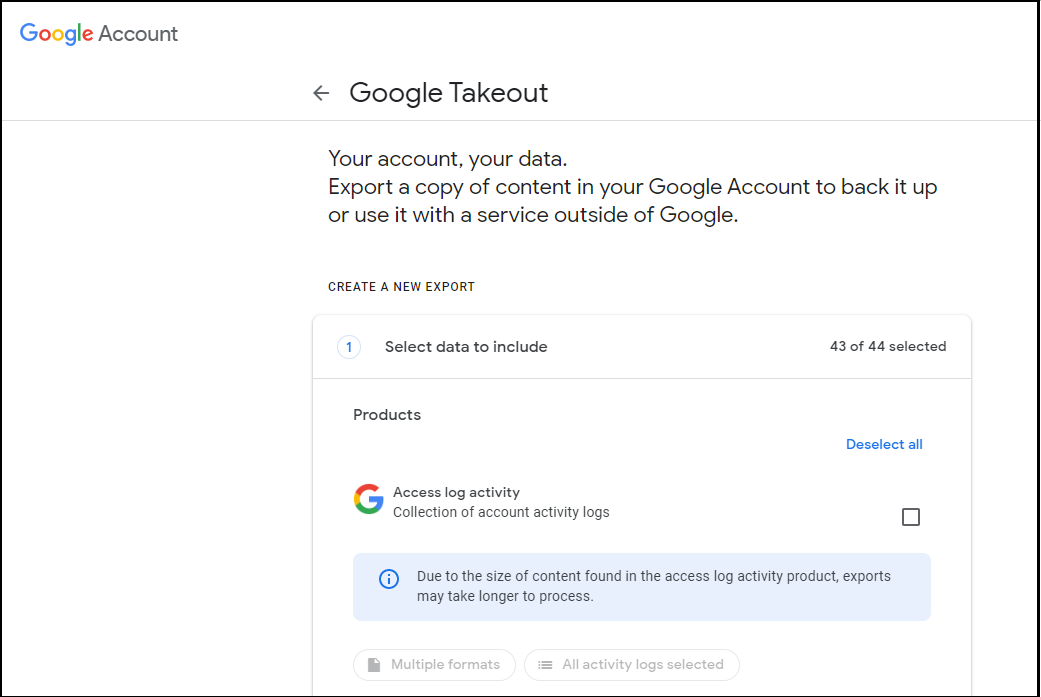Click the 43 of 44 selected text
This screenshot has width=1041, height=697.
pos(888,347)
